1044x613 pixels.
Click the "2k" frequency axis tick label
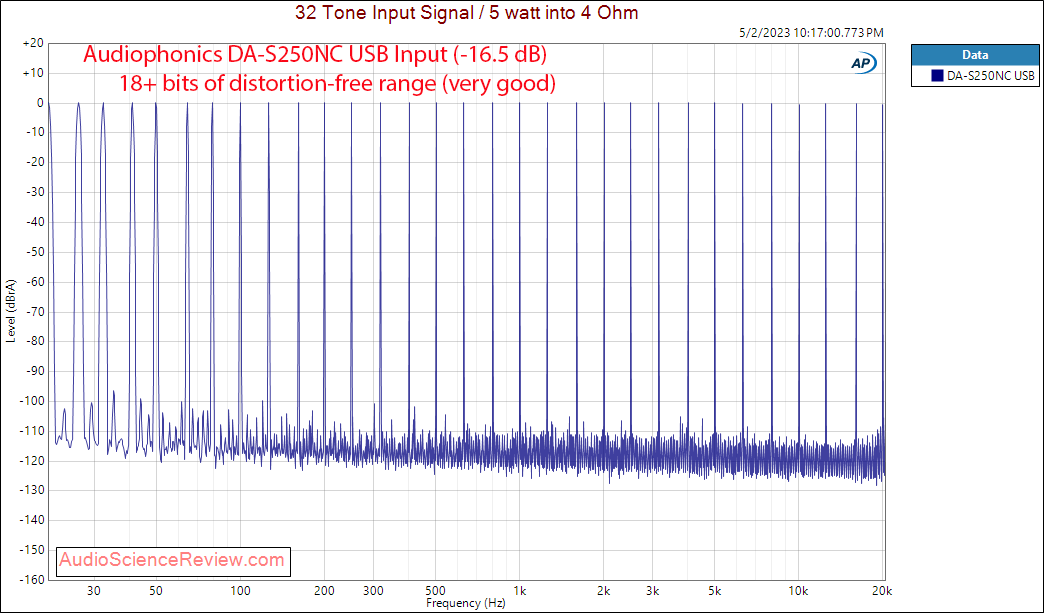pyautogui.click(x=603, y=590)
